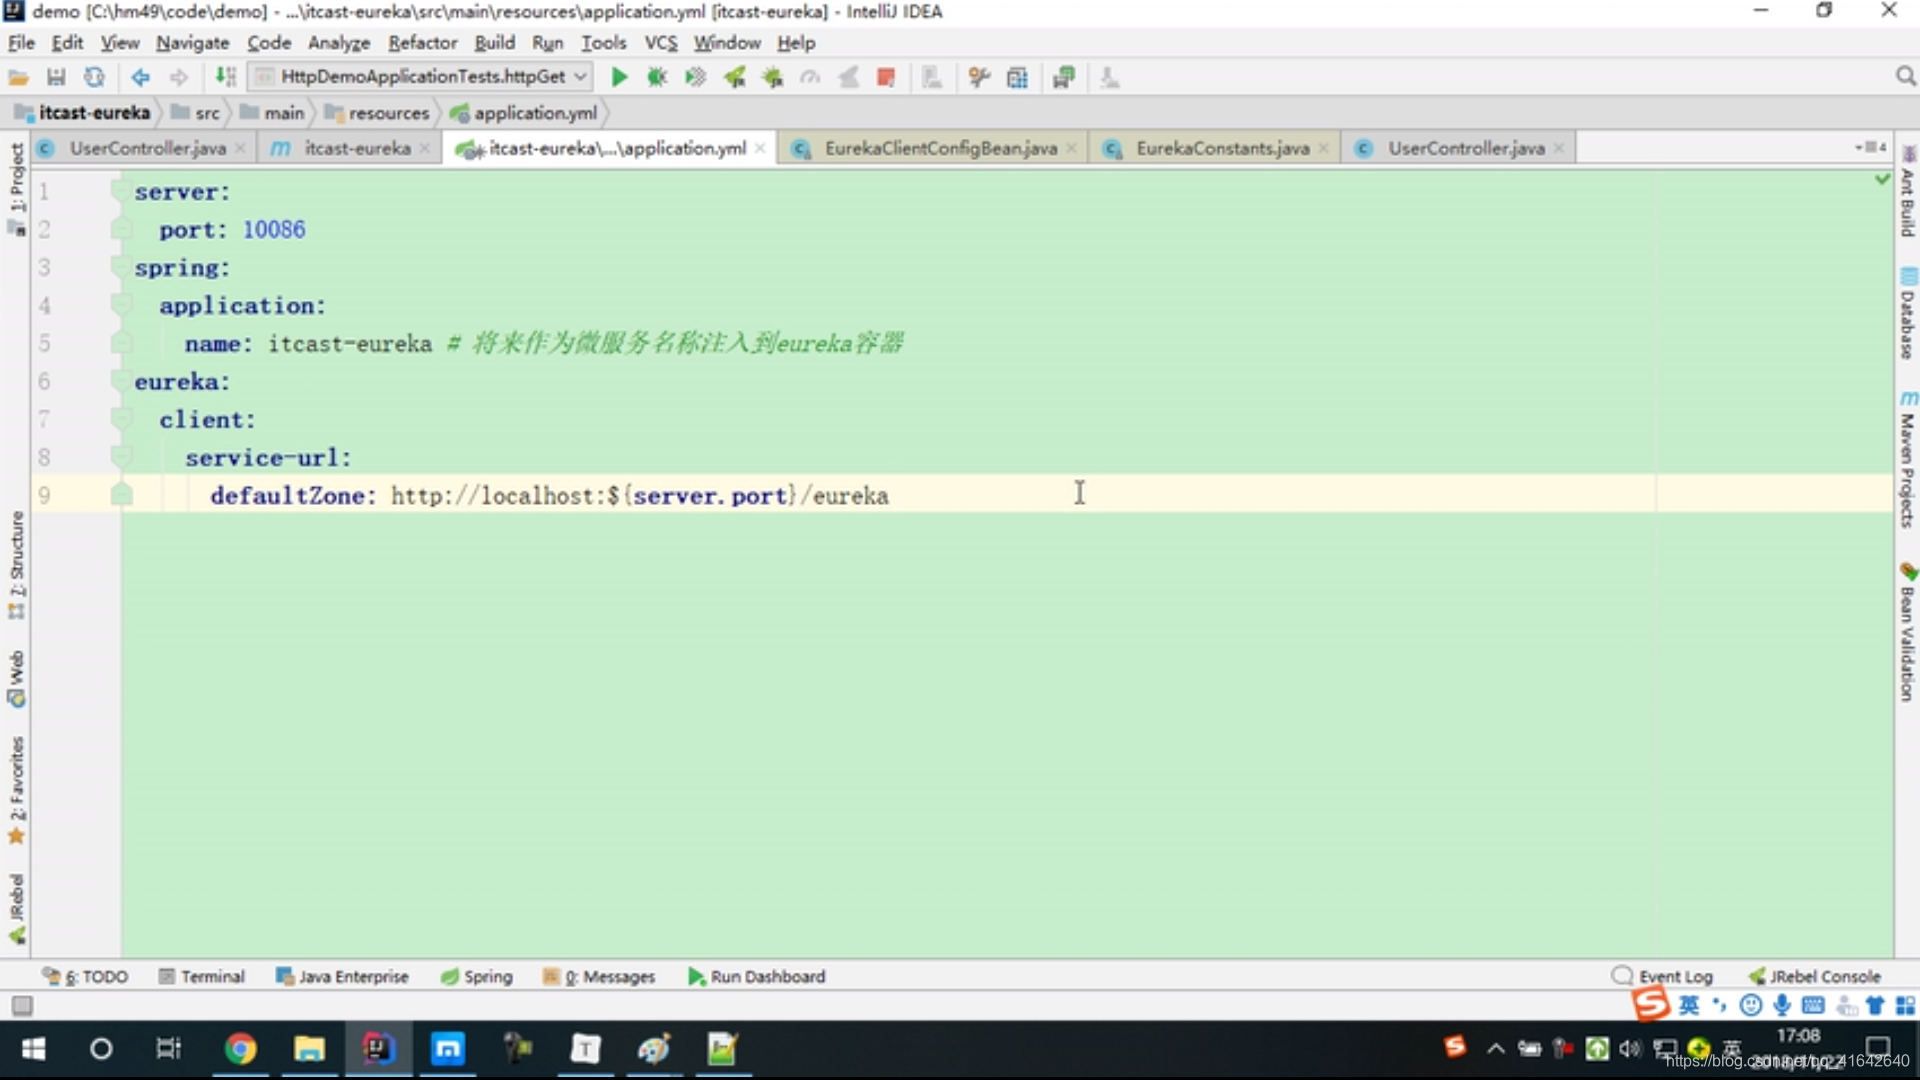This screenshot has width=1920, height=1080.
Task: Open the Java Enterprise tool window
Action: coord(342,977)
